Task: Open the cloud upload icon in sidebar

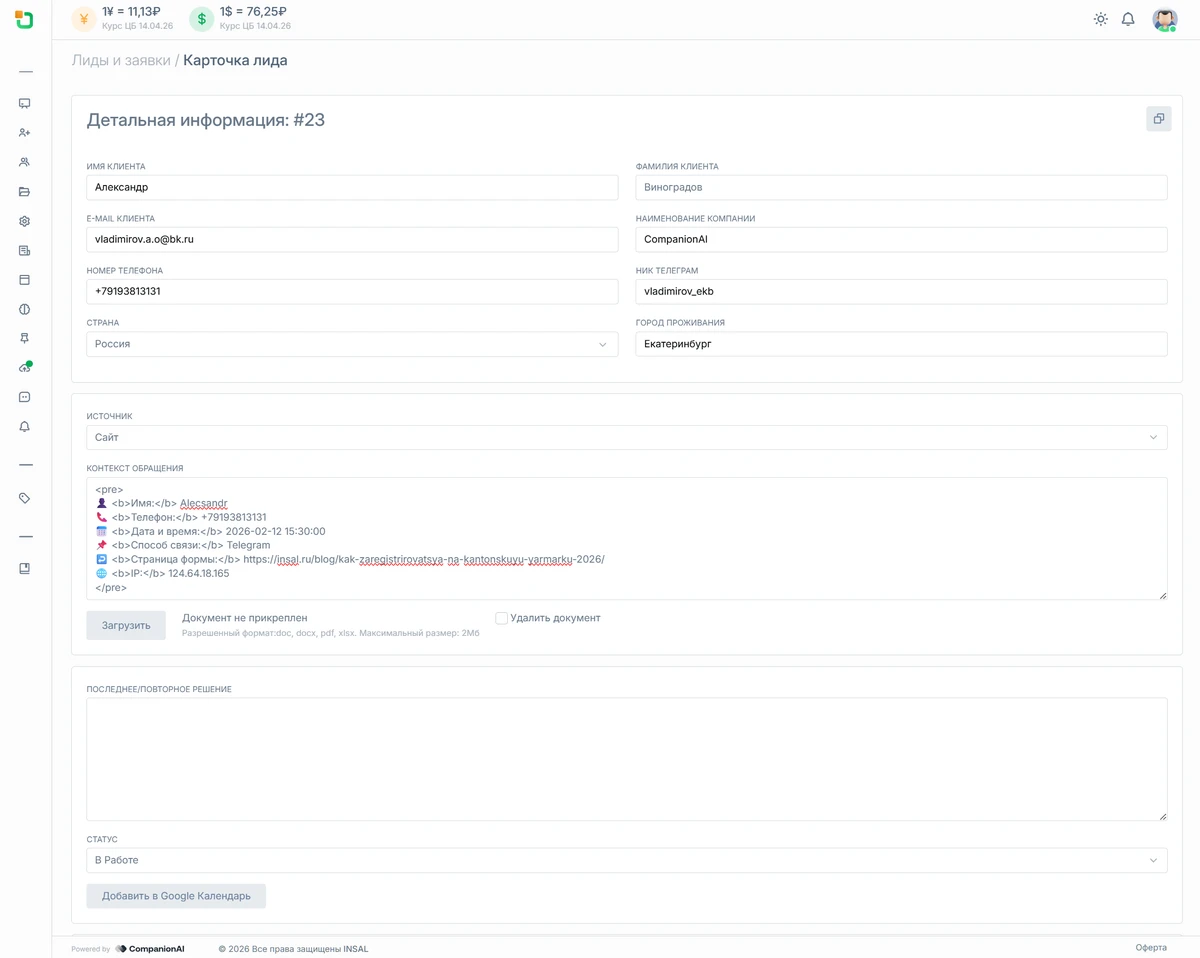Action: point(25,368)
